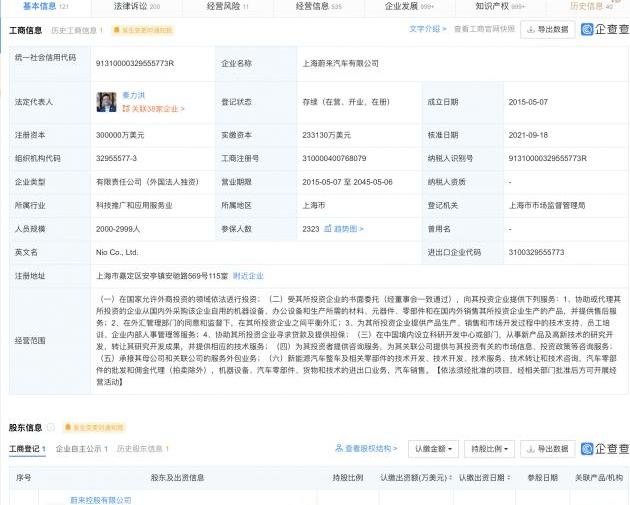The image size is (630, 505).
Task: View 查看工商官网快照
Action: [484, 29]
